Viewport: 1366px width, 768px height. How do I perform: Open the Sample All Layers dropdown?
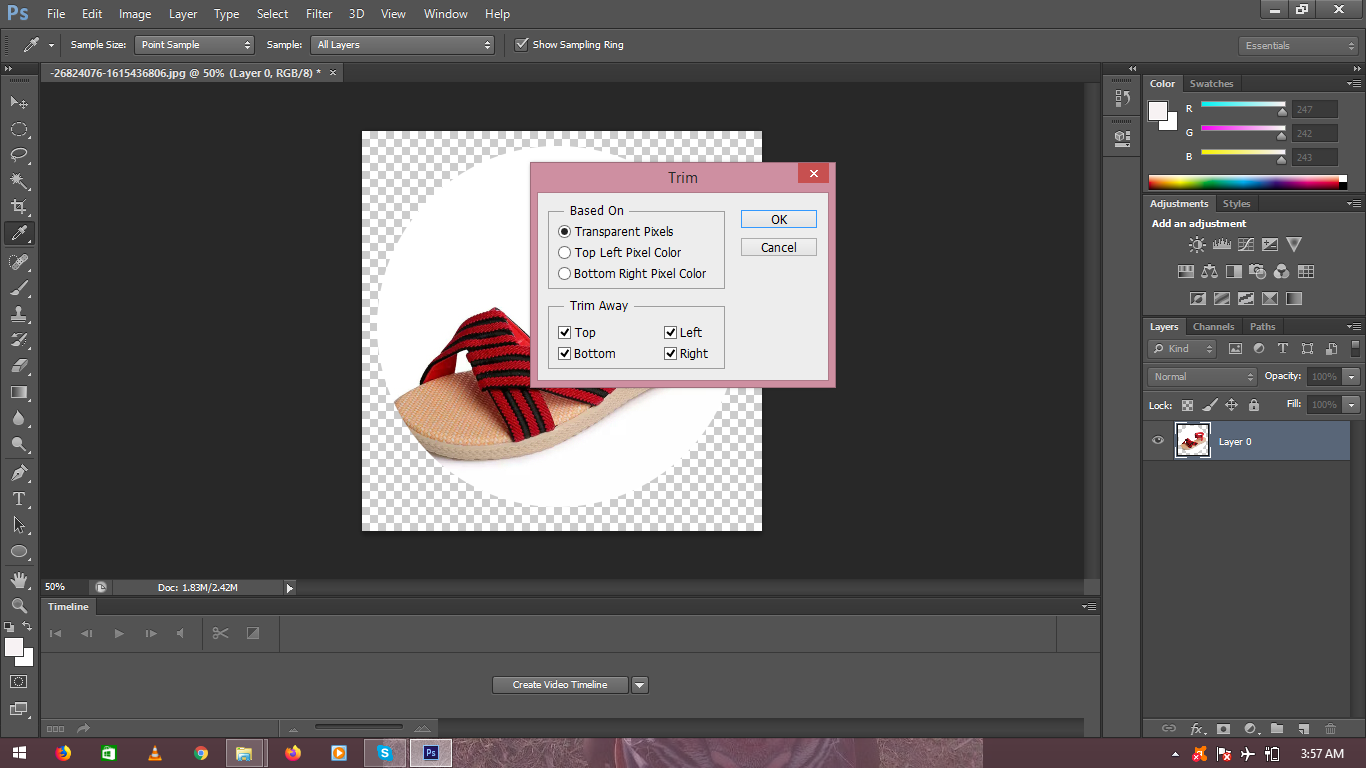click(403, 45)
